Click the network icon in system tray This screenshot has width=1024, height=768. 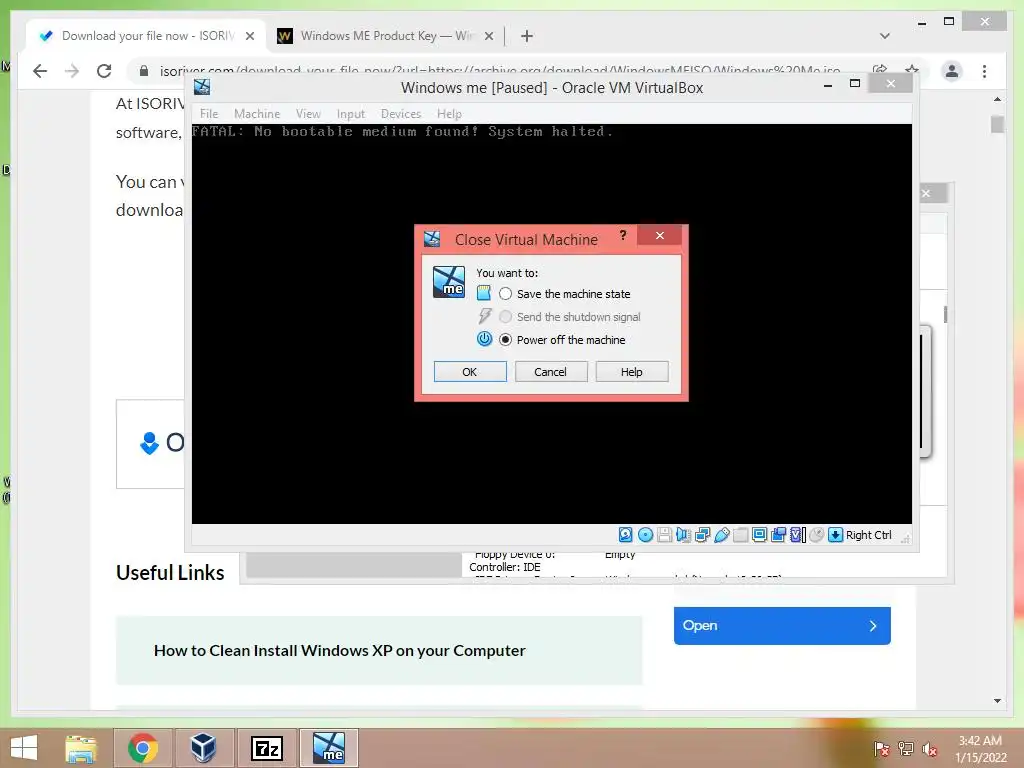pyautogui.click(x=905, y=749)
